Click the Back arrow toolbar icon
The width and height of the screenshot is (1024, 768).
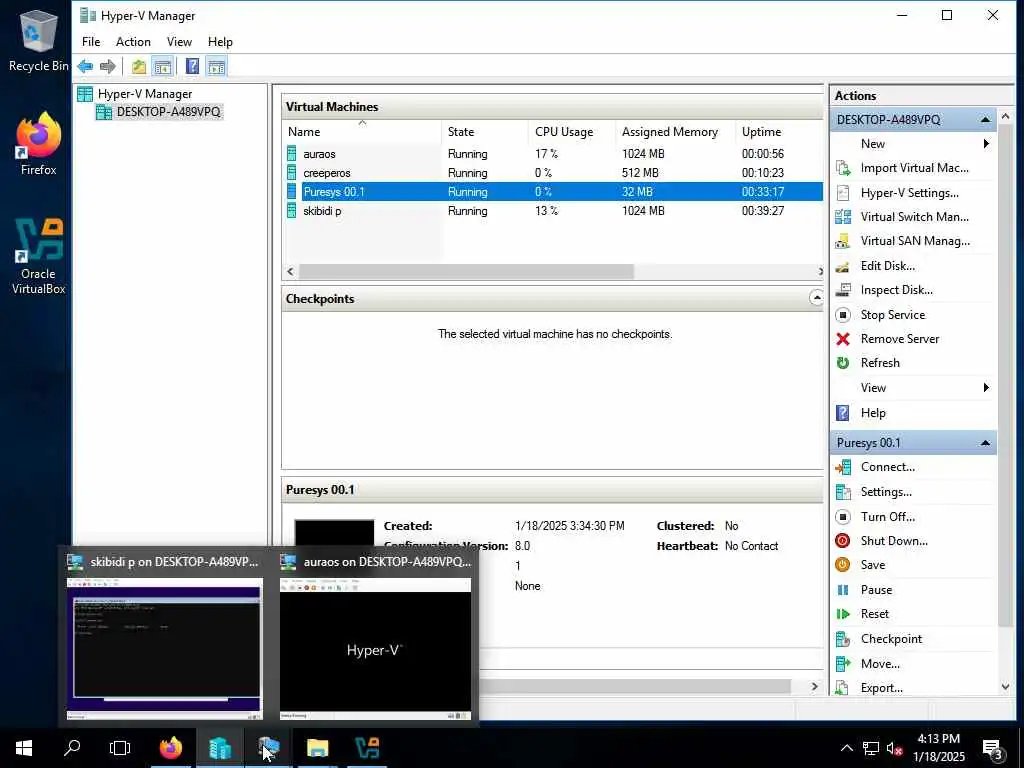85,67
